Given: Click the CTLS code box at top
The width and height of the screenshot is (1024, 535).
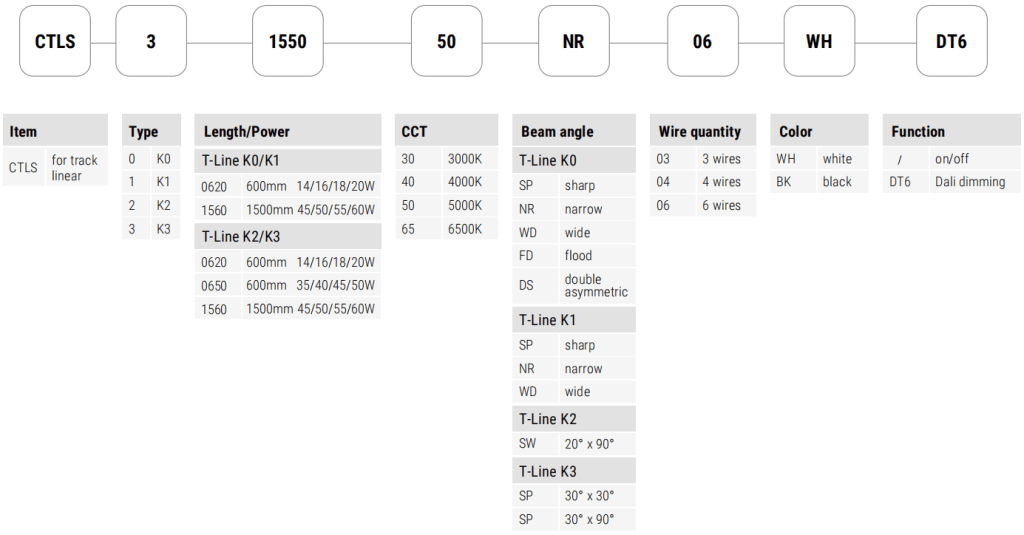Looking at the screenshot, I should point(55,42).
